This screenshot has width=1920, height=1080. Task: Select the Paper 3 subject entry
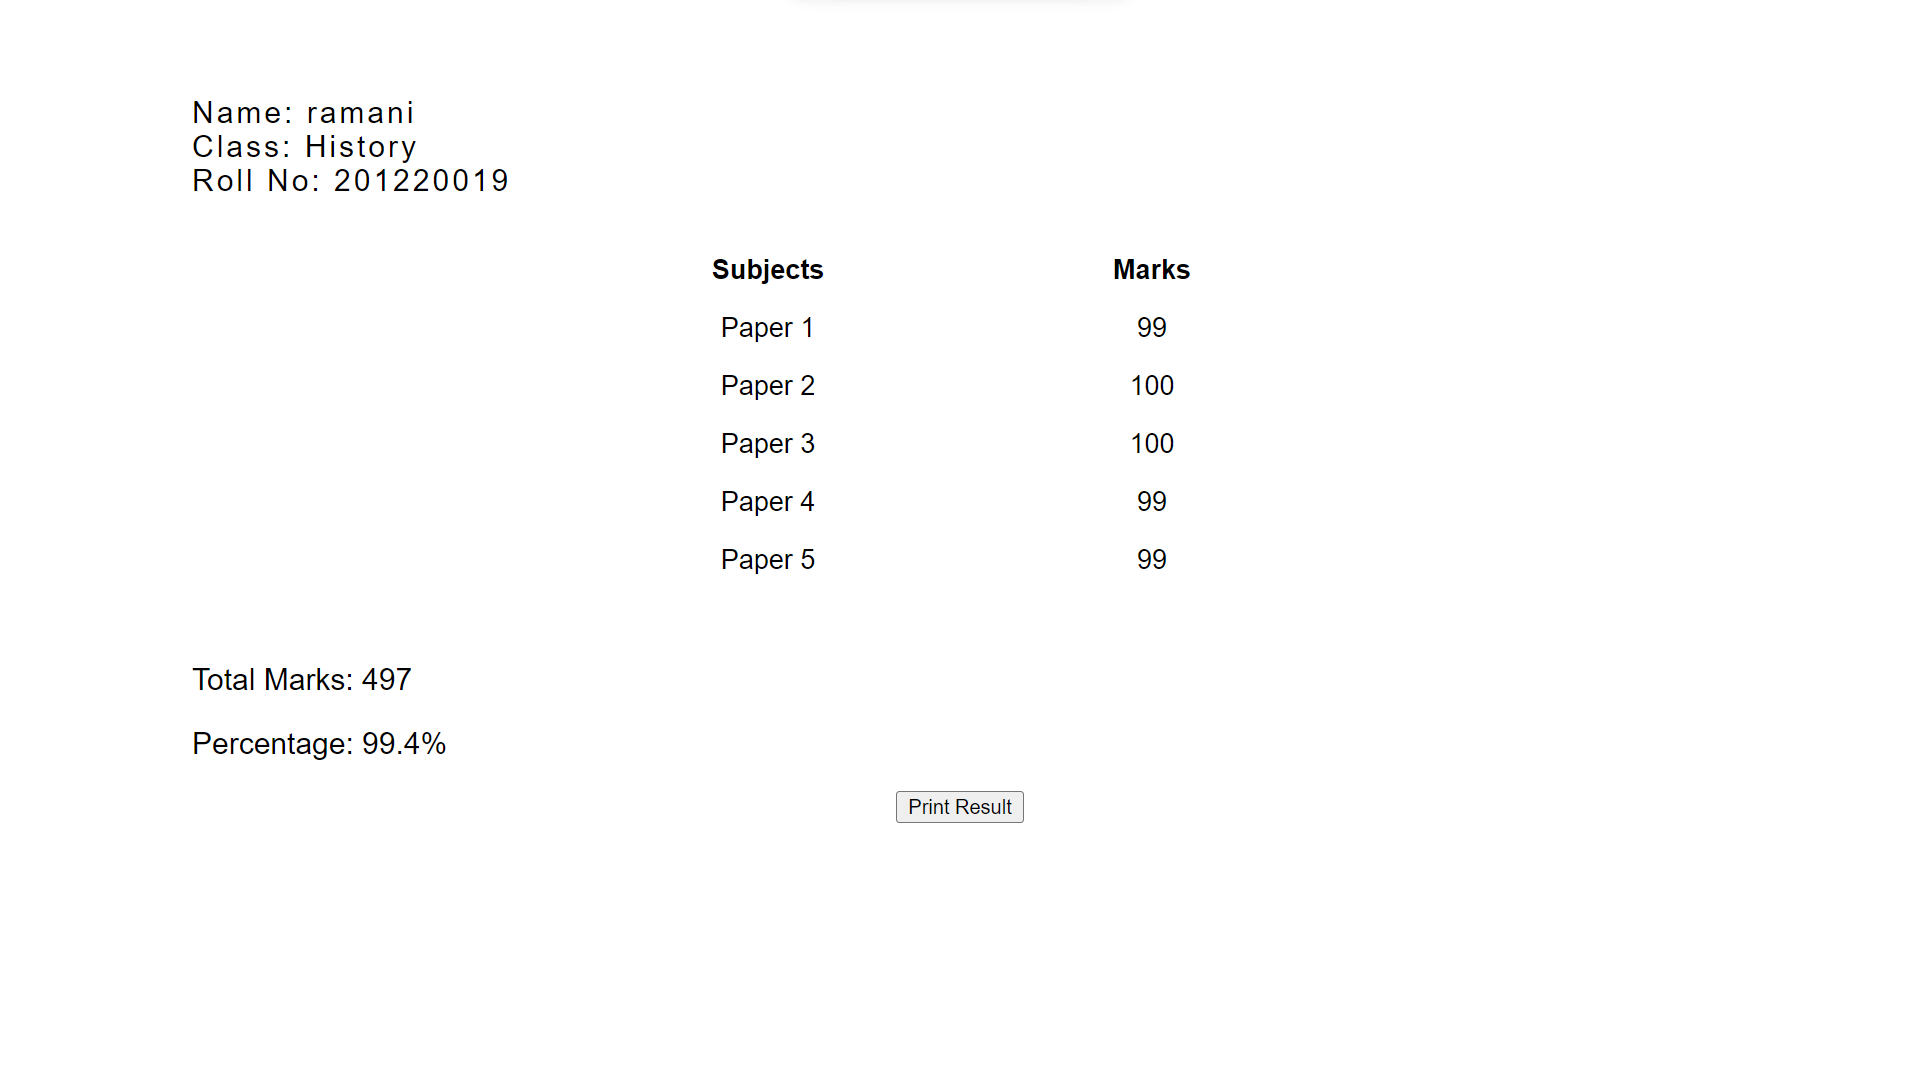click(x=767, y=443)
